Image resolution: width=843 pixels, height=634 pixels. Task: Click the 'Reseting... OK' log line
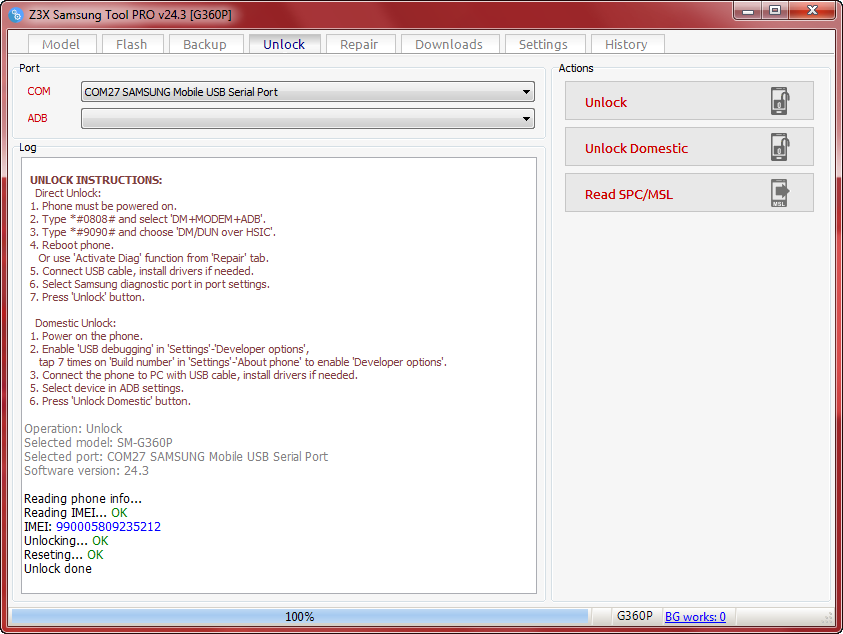(64, 554)
